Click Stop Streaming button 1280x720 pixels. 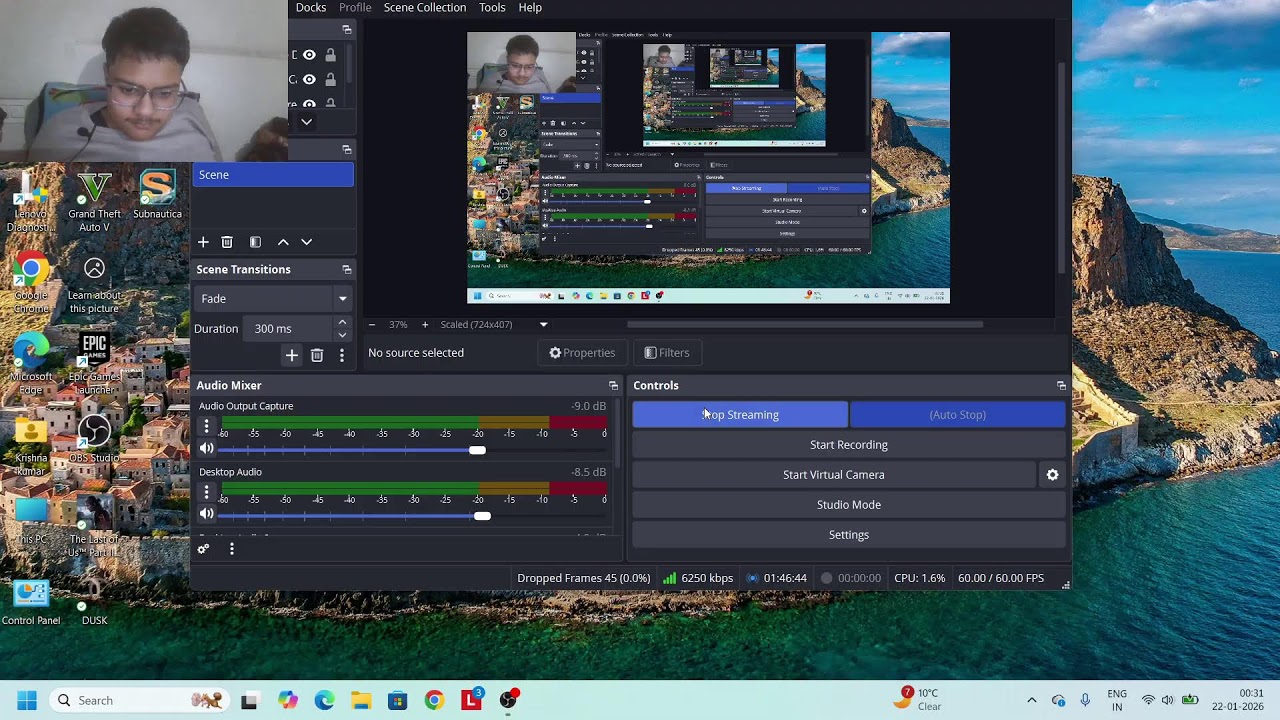[x=740, y=415]
